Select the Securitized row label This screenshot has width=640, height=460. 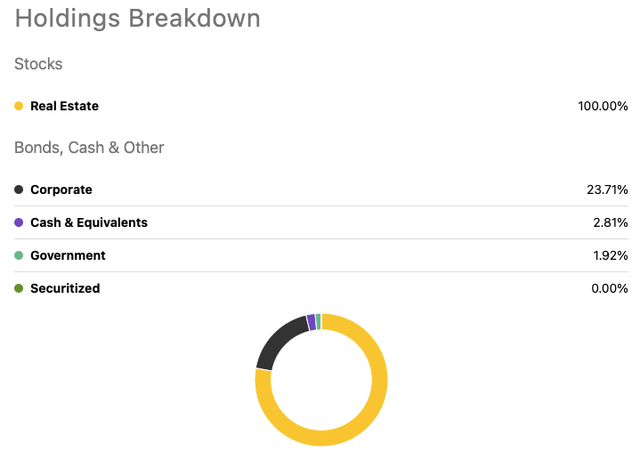tap(65, 288)
